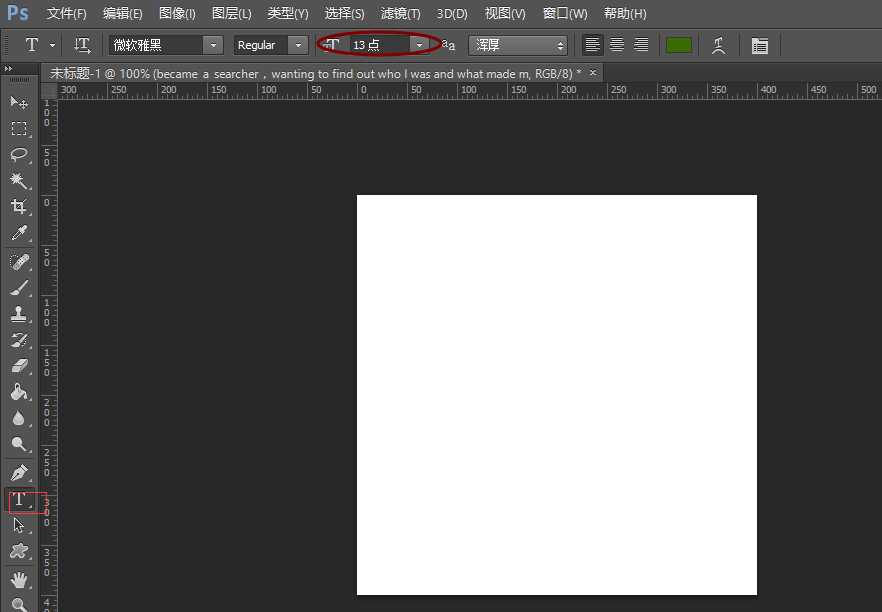Screen dimensions: 882x612
Task: Click the Horizontal Type tool
Action: [19, 499]
